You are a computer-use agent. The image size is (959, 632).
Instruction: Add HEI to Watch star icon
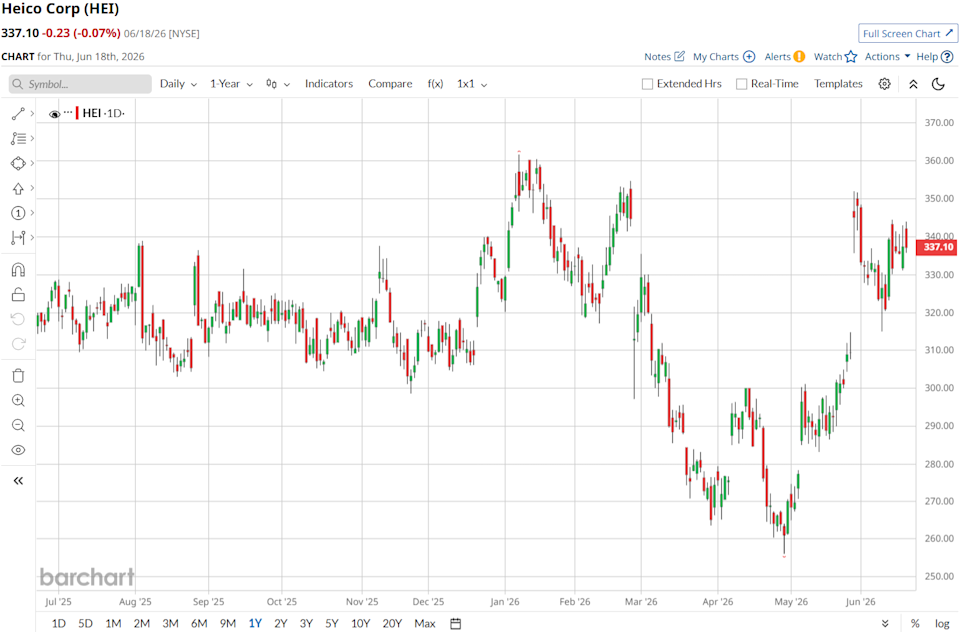(851, 56)
